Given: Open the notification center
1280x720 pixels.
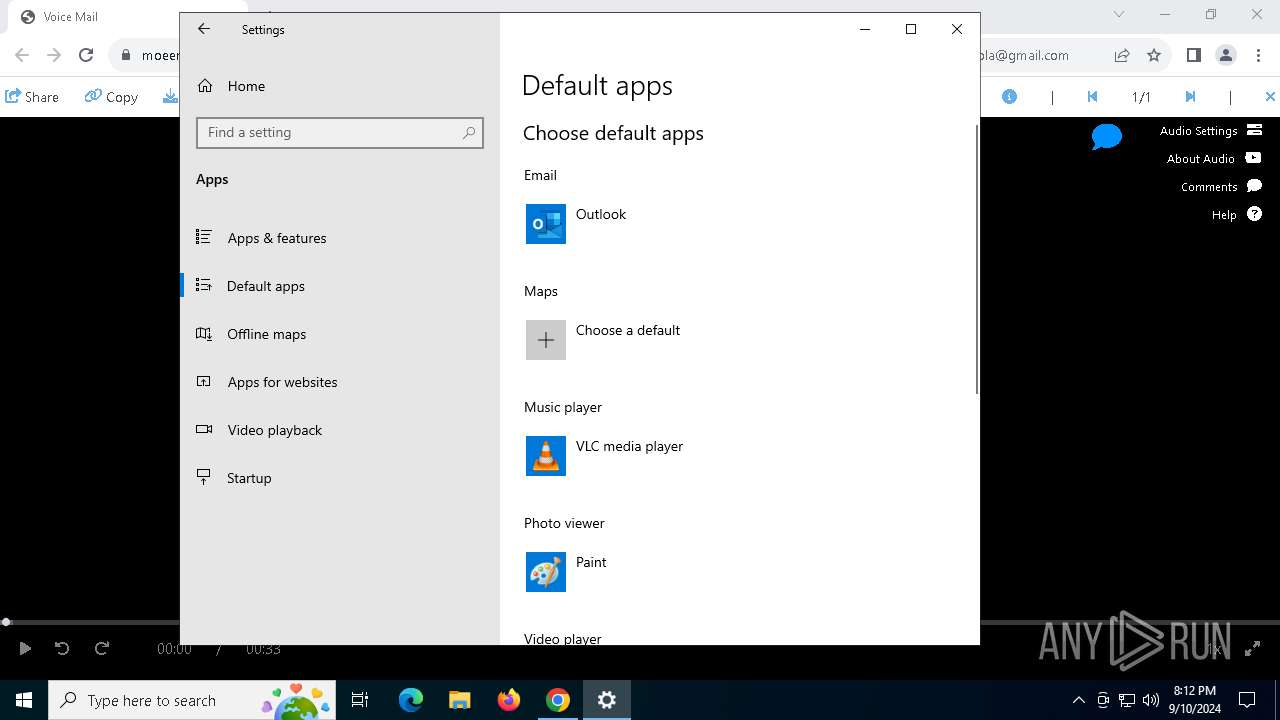Looking at the screenshot, I should coord(1248,700).
